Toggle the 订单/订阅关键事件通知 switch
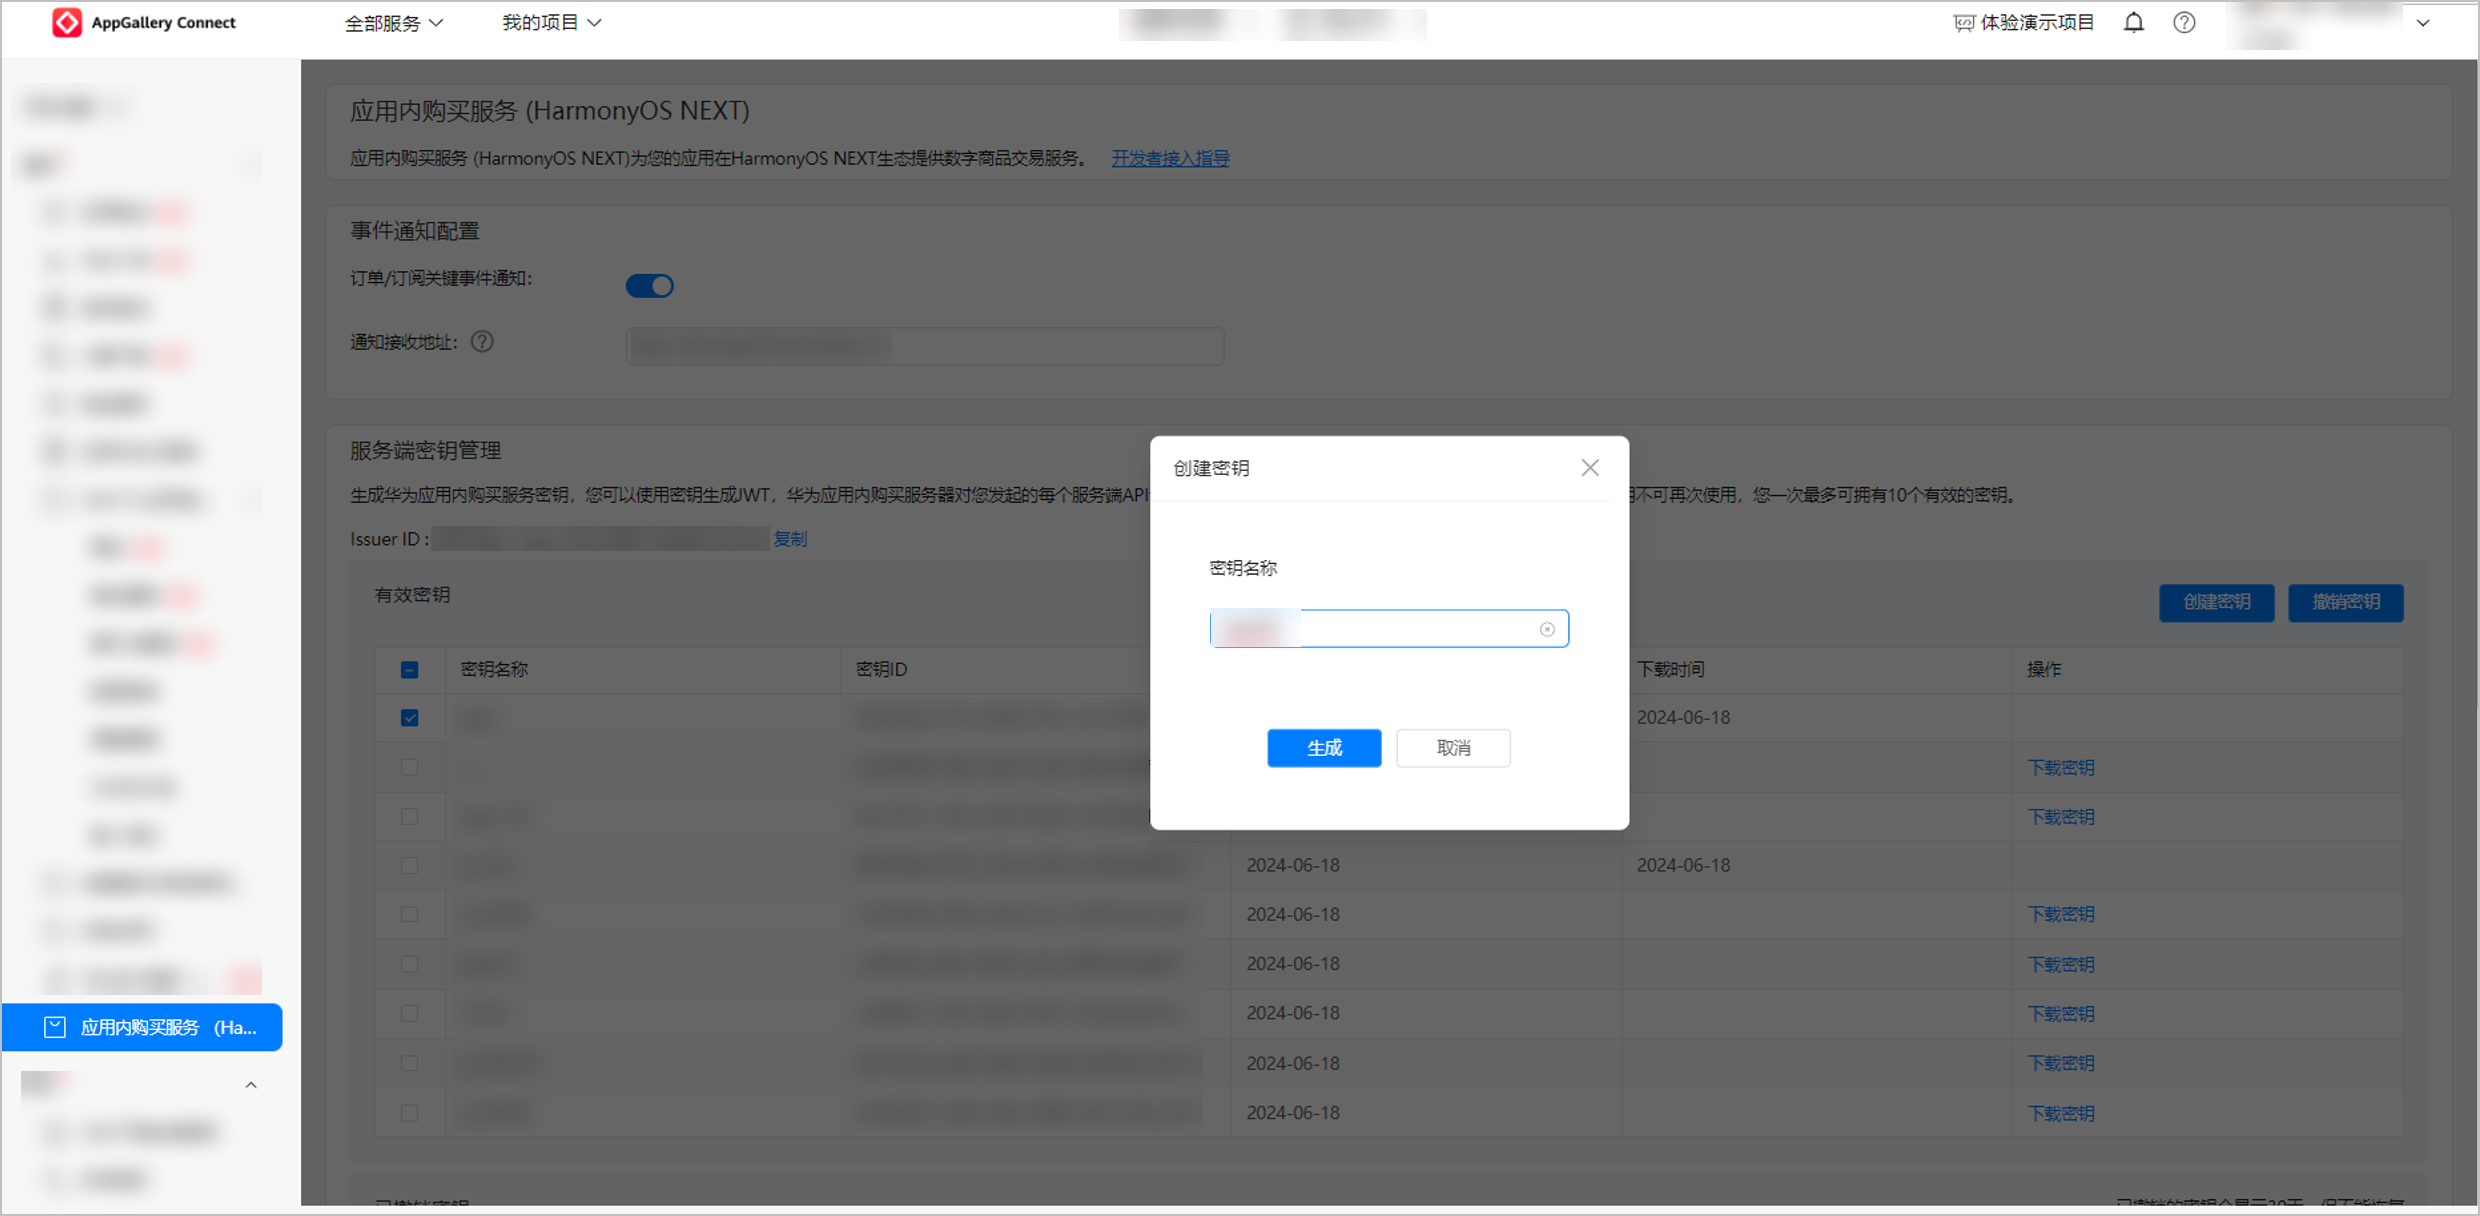Screen dimensions: 2480x1216 pos(650,285)
